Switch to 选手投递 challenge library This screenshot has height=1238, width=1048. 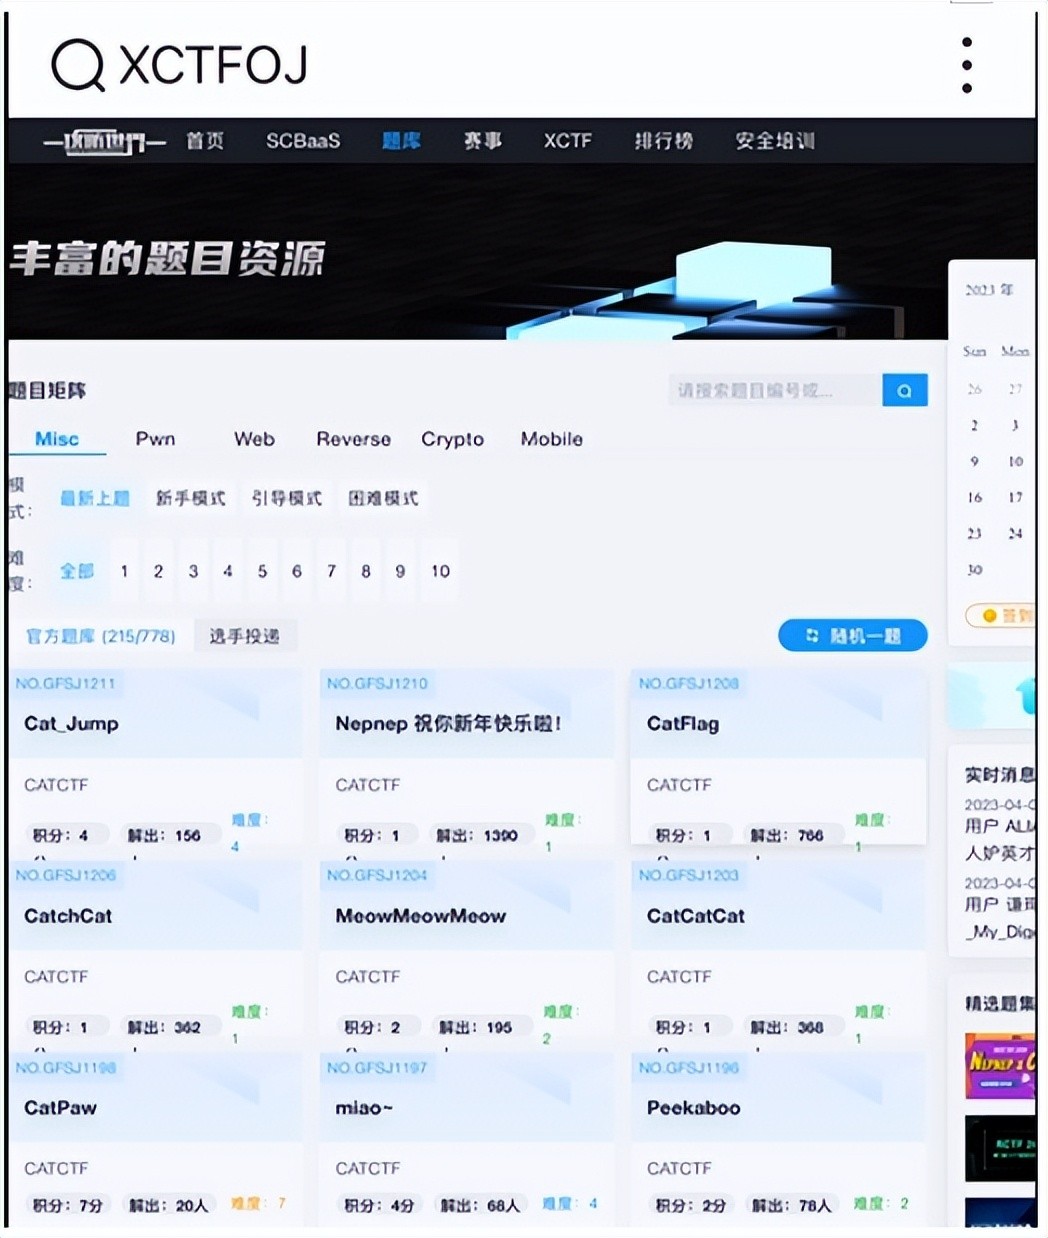click(244, 636)
